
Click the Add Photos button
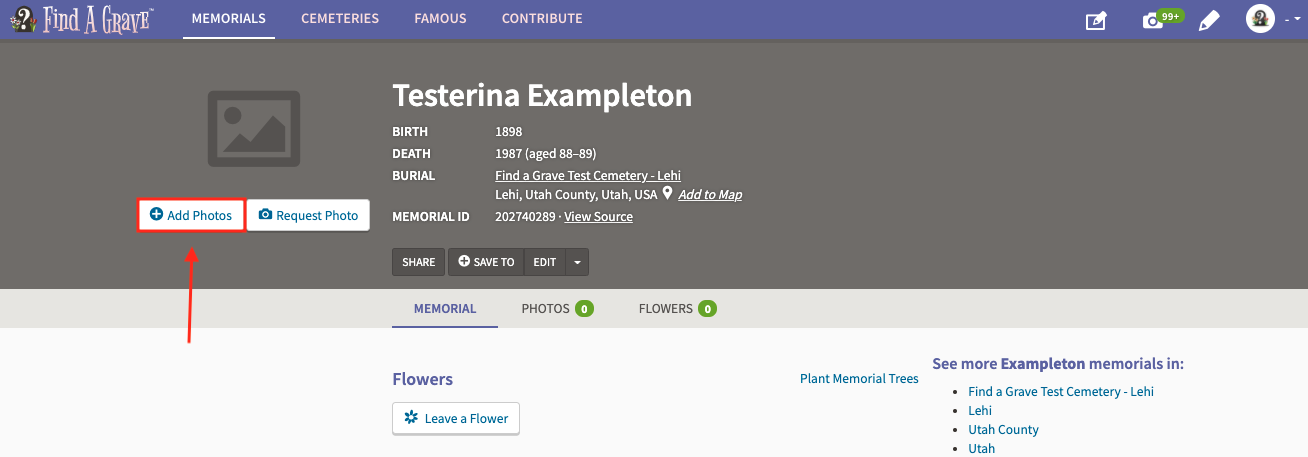tap(191, 215)
